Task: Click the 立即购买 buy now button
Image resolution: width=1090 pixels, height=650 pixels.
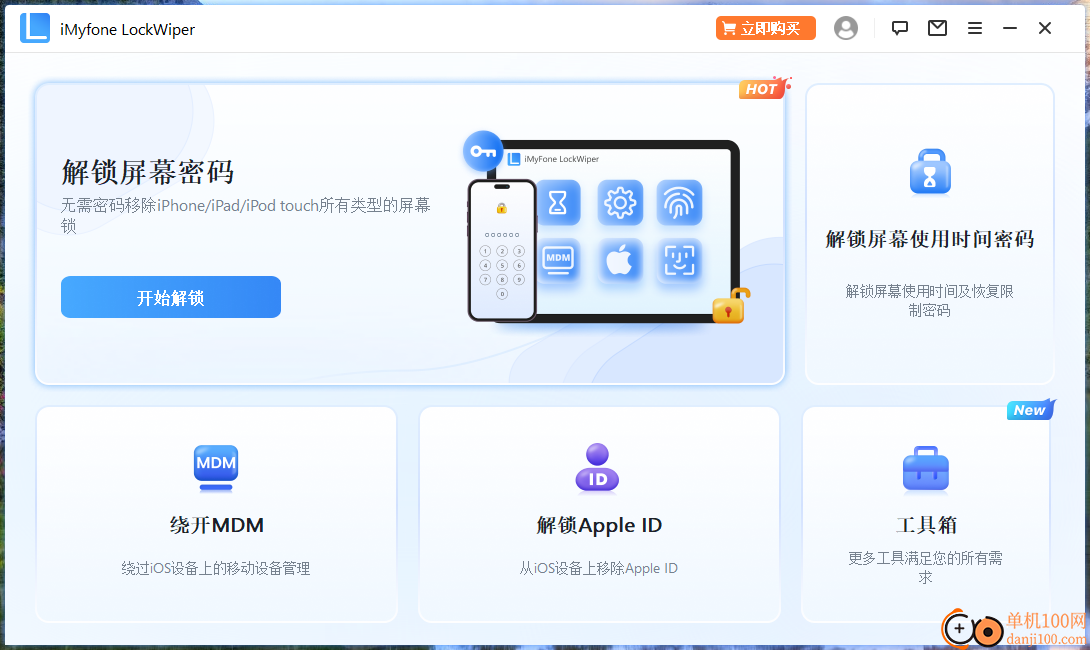Action: pyautogui.click(x=765, y=29)
